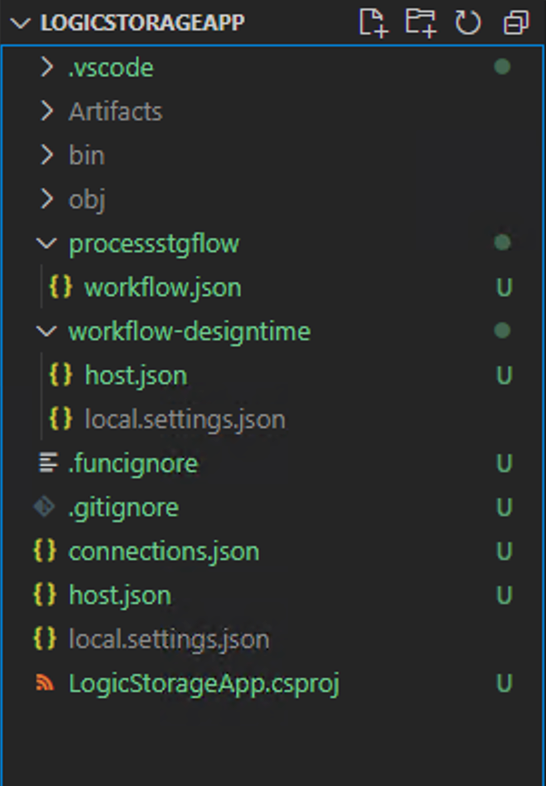
Task: Collapse the workflow-designtime folder chevron
Action: pyautogui.click(x=47, y=331)
